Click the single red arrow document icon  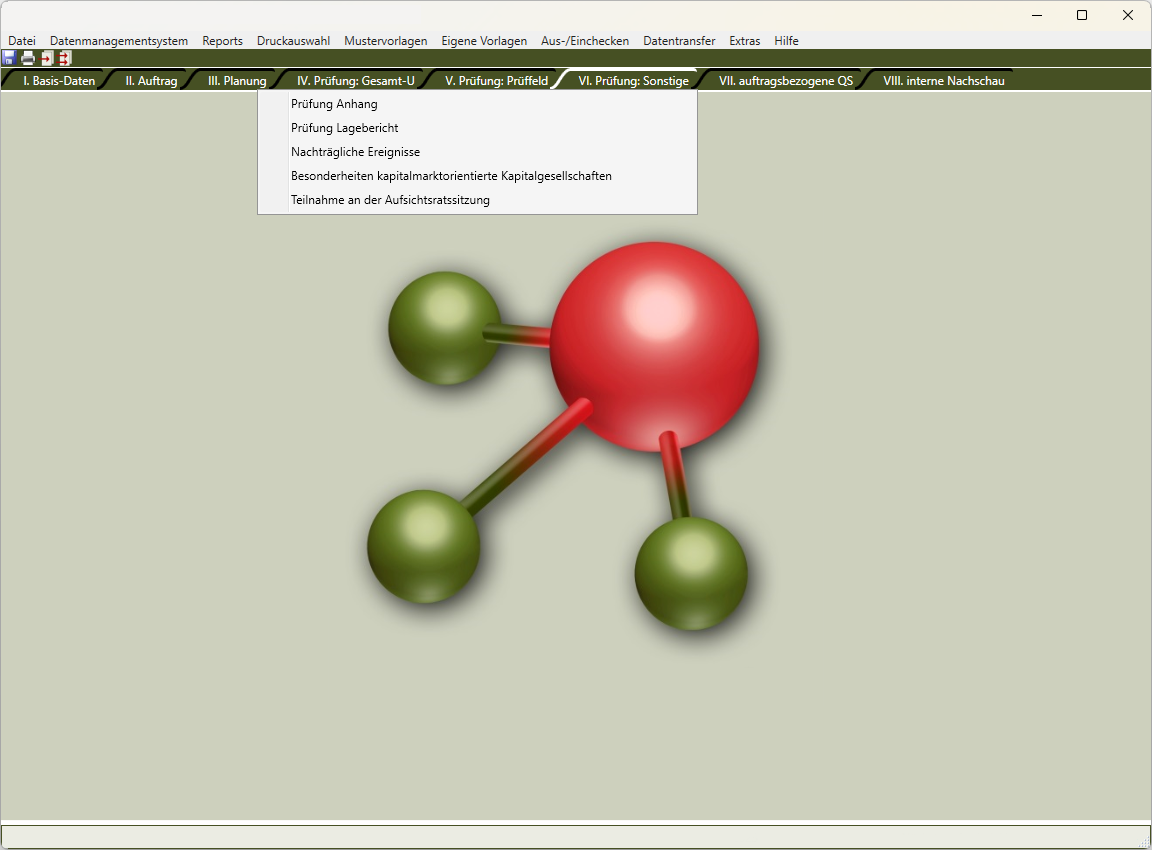47,58
